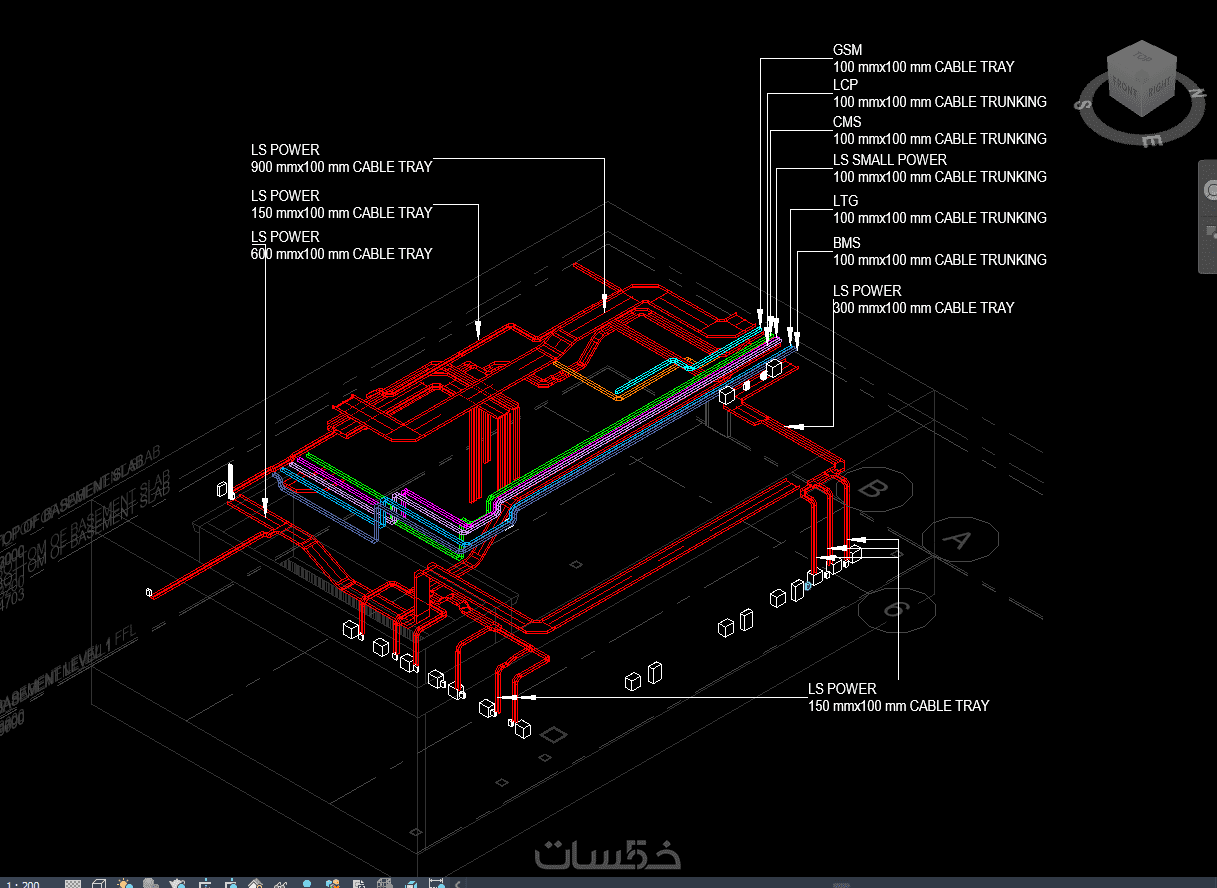1217x888 pixels.
Task: Click the FRONT face of the ViewCube
Action: [x=1125, y=88]
